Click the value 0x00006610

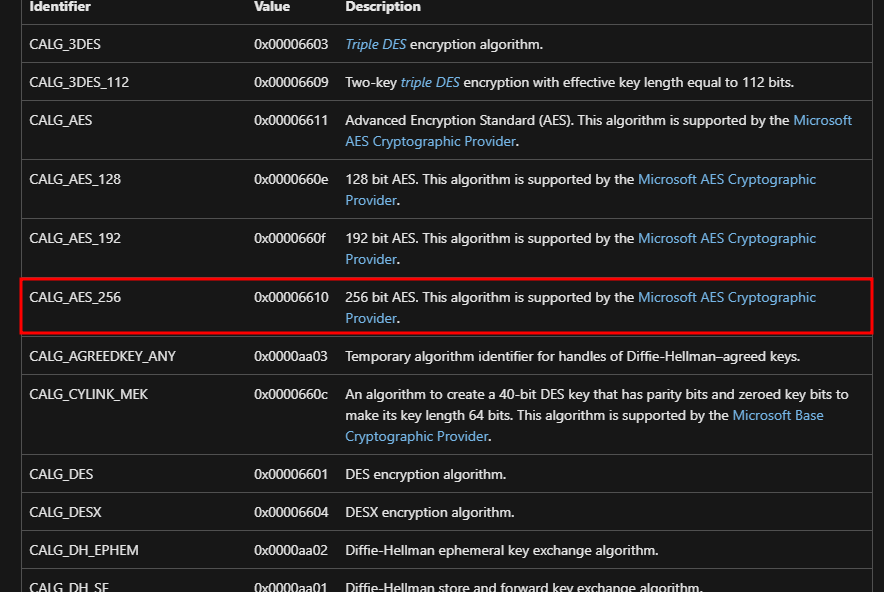coord(291,298)
